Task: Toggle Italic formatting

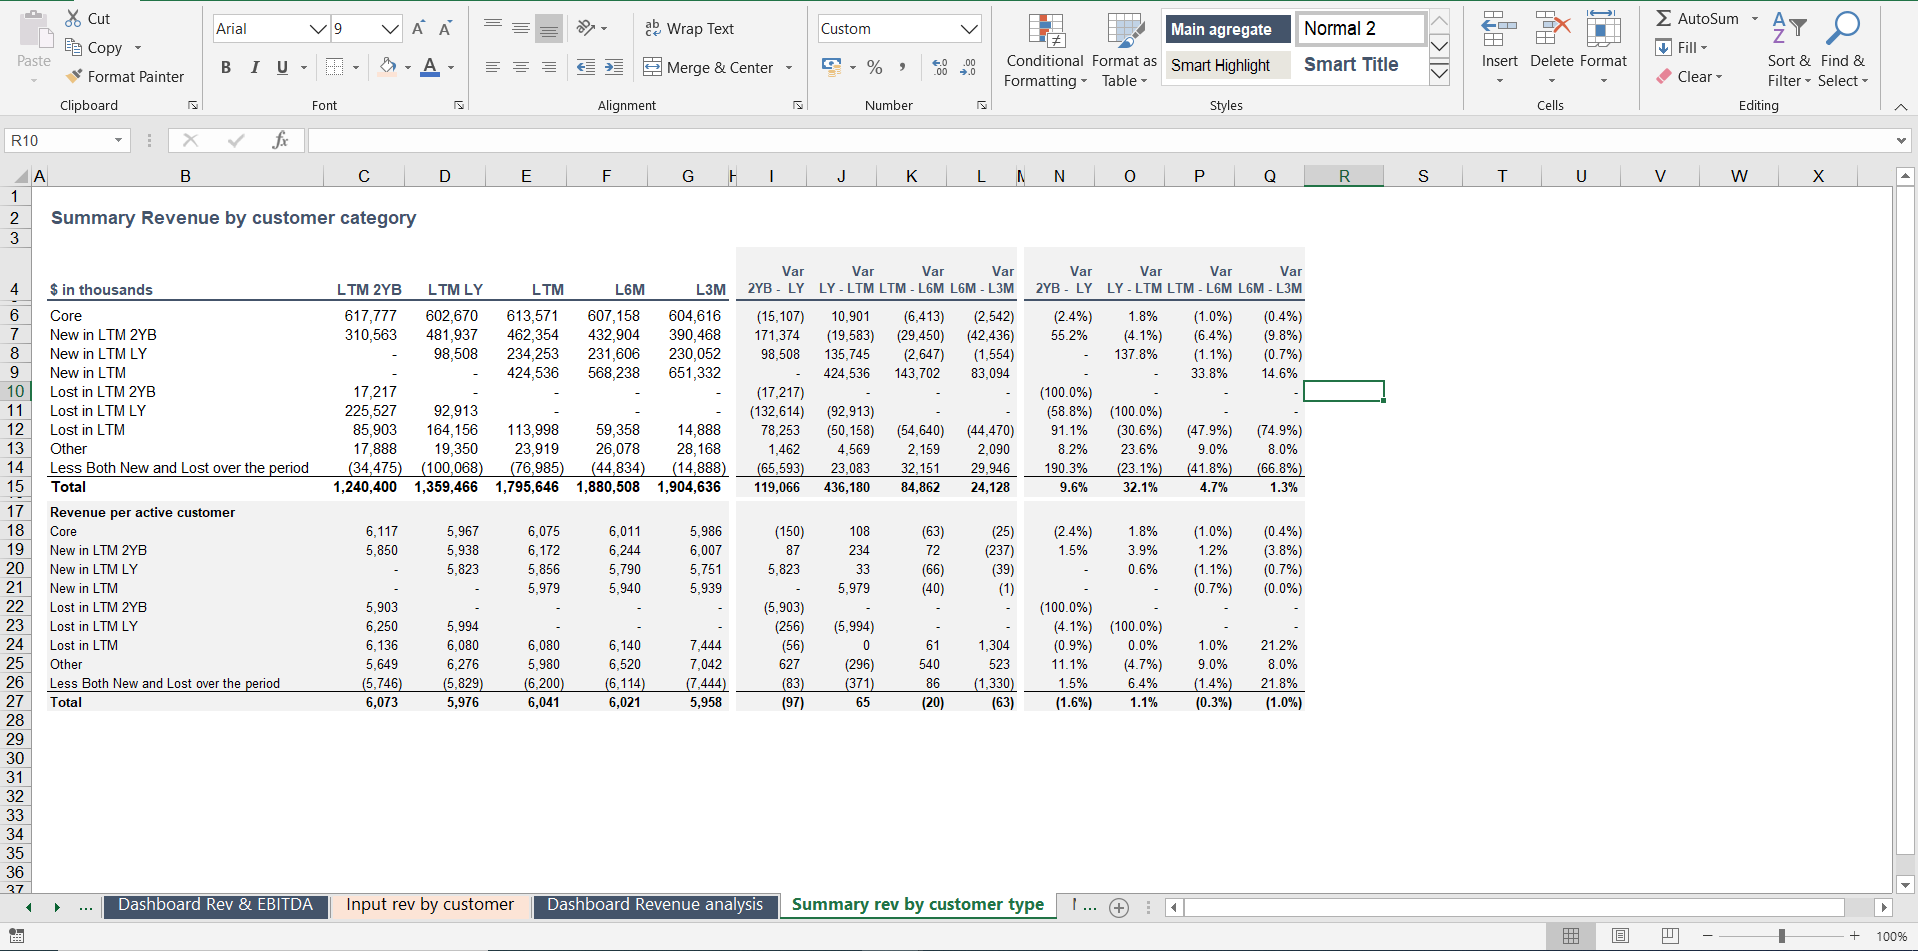Action: point(254,67)
